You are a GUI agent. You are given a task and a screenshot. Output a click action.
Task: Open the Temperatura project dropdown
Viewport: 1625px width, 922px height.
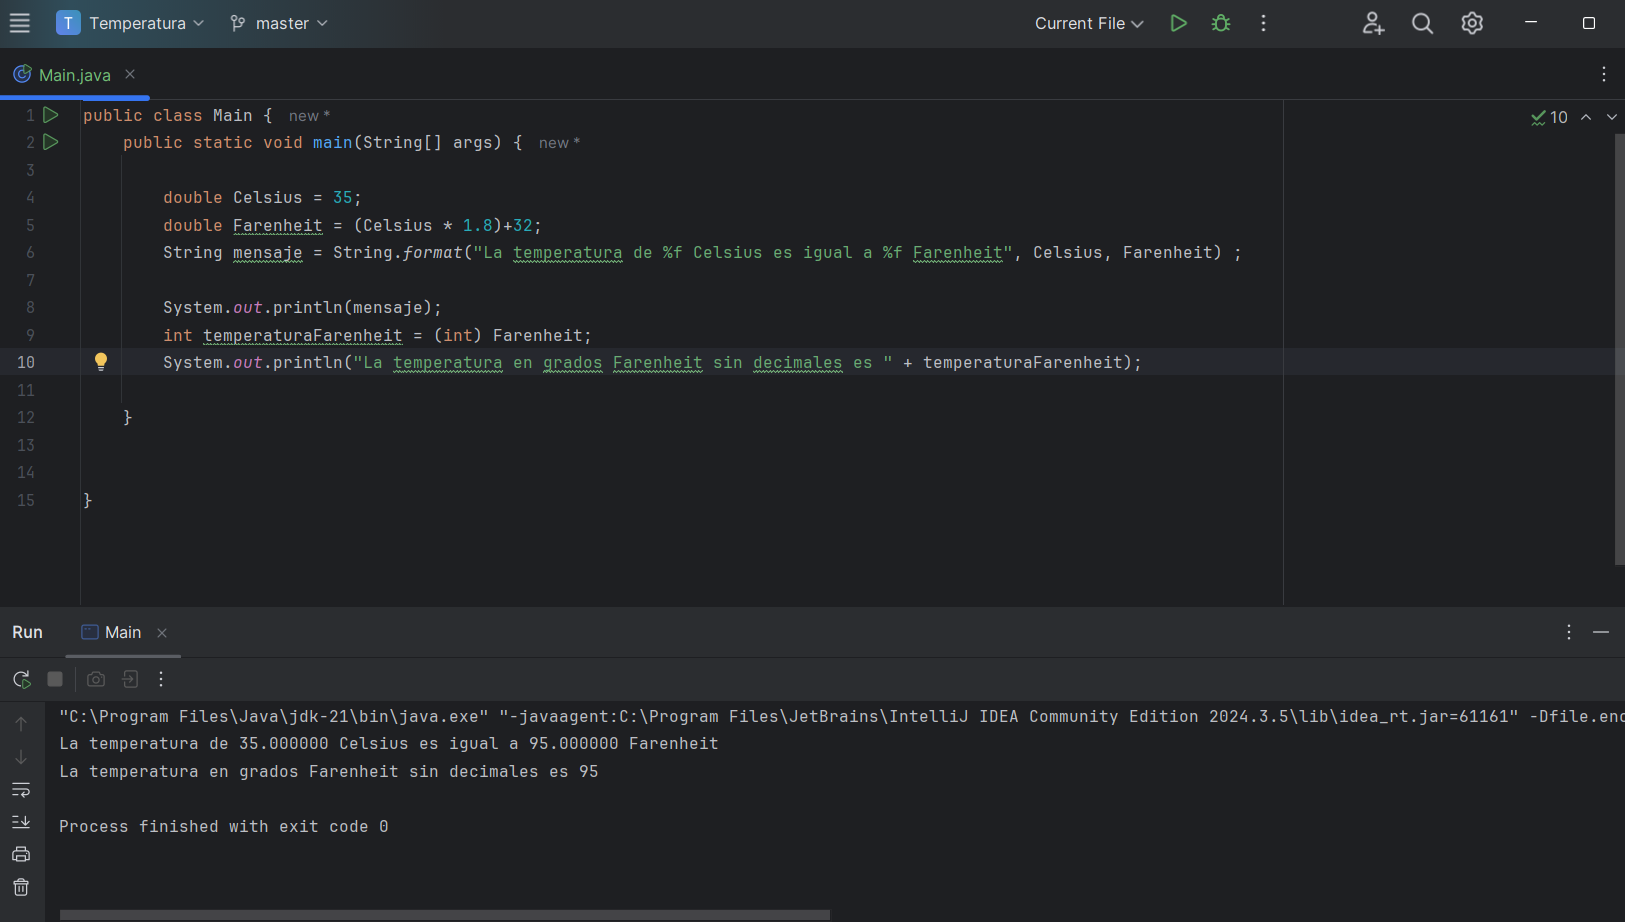tap(130, 23)
